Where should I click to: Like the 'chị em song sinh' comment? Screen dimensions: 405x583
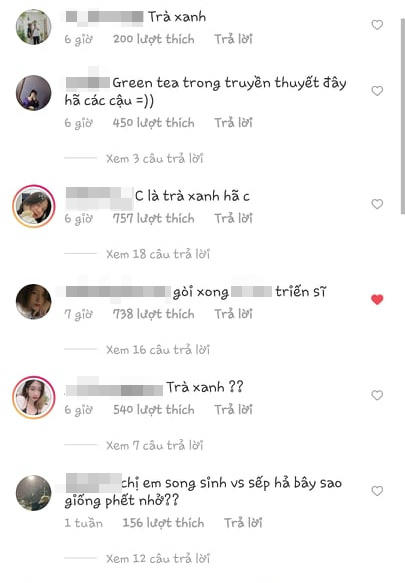(x=377, y=491)
